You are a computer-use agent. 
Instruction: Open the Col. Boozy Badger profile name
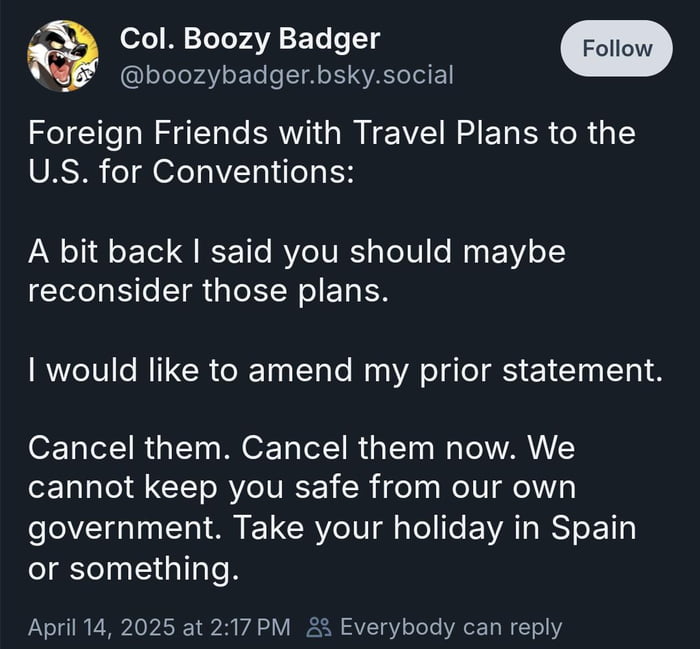click(x=249, y=39)
